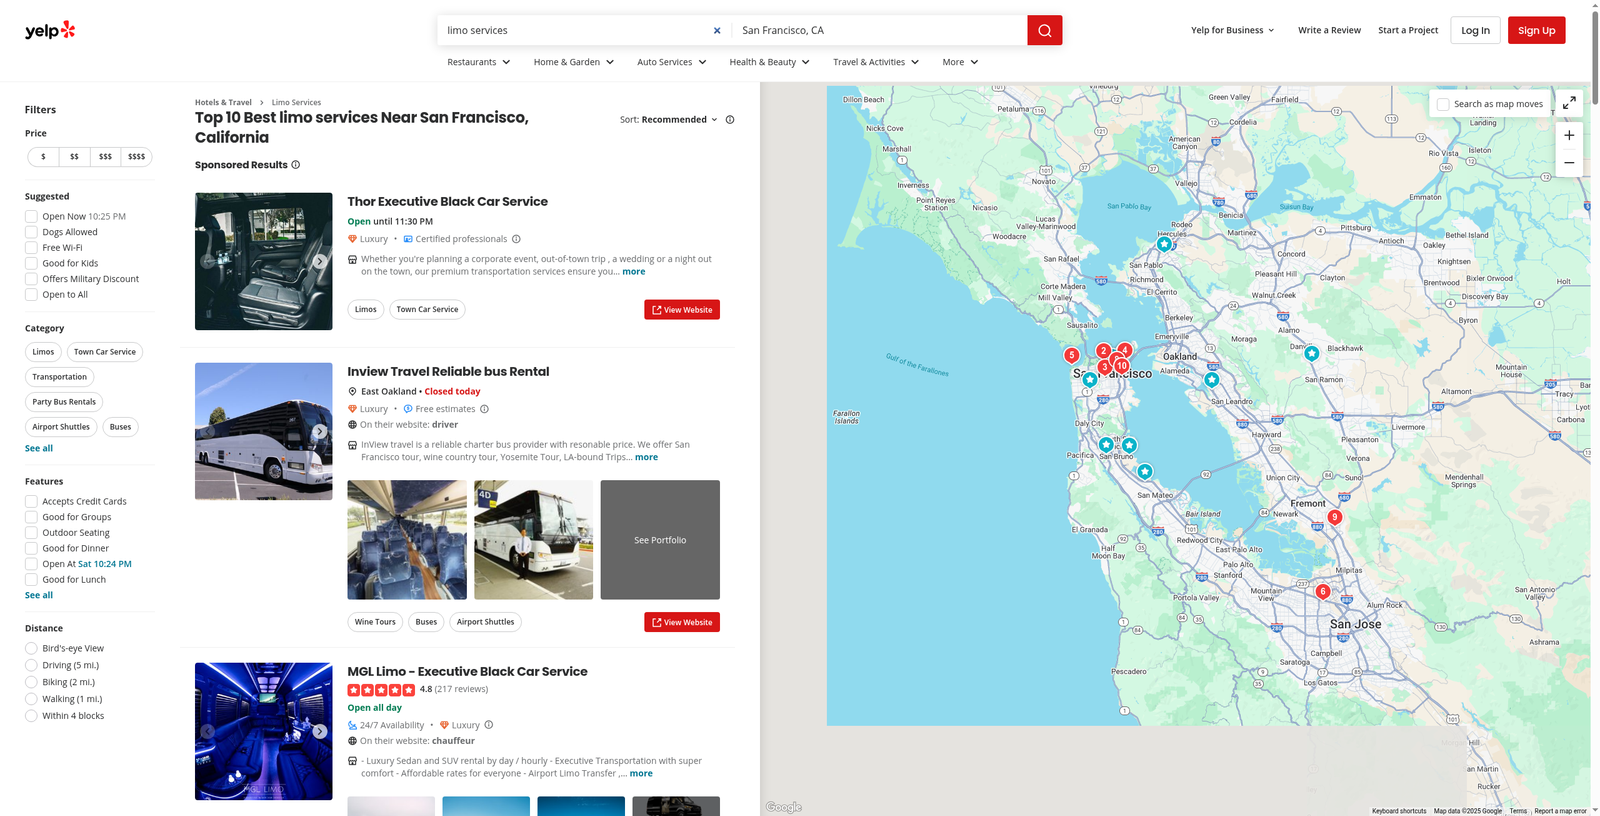Show the Sponsored Results info tooltip
1600x816 pixels.
click(295, 165)
